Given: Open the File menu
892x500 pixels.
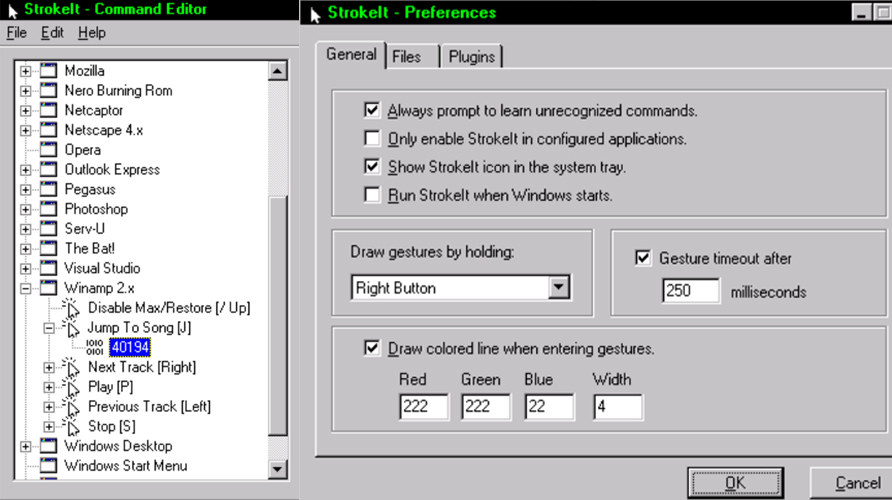Looking at the screenshot, I should [x=16, y=33].
